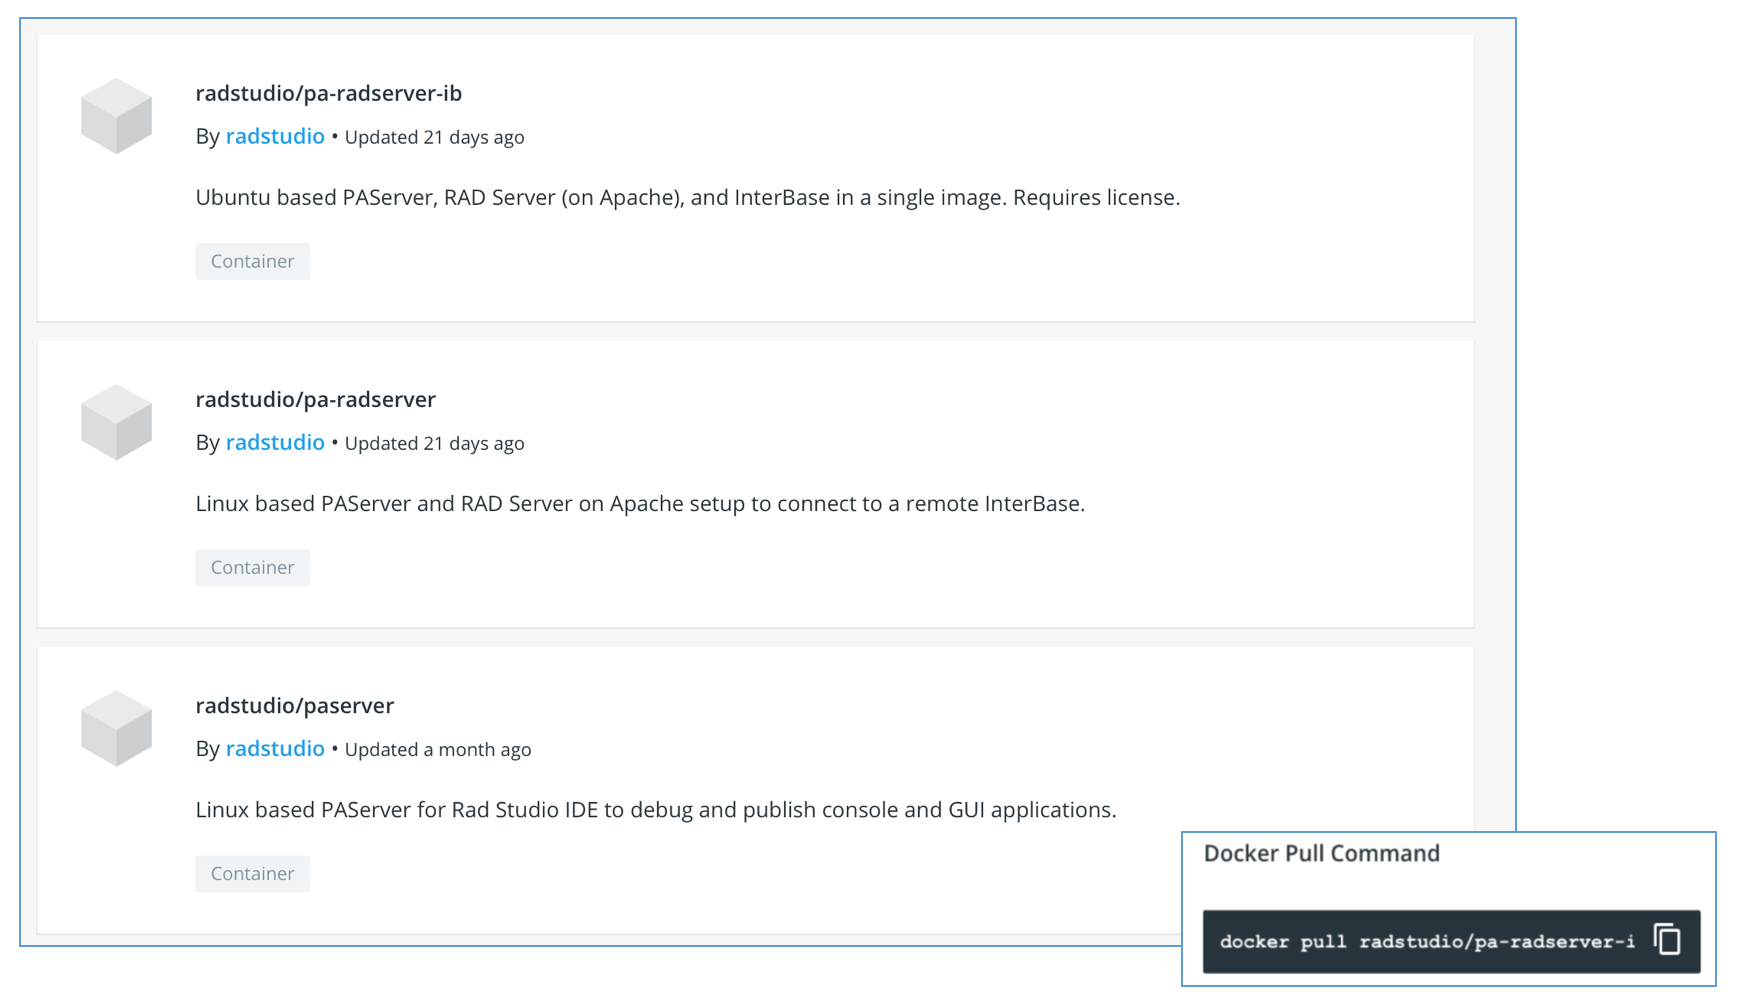
Task: Click the Container tag on paserver
Action: click(252, 873)
